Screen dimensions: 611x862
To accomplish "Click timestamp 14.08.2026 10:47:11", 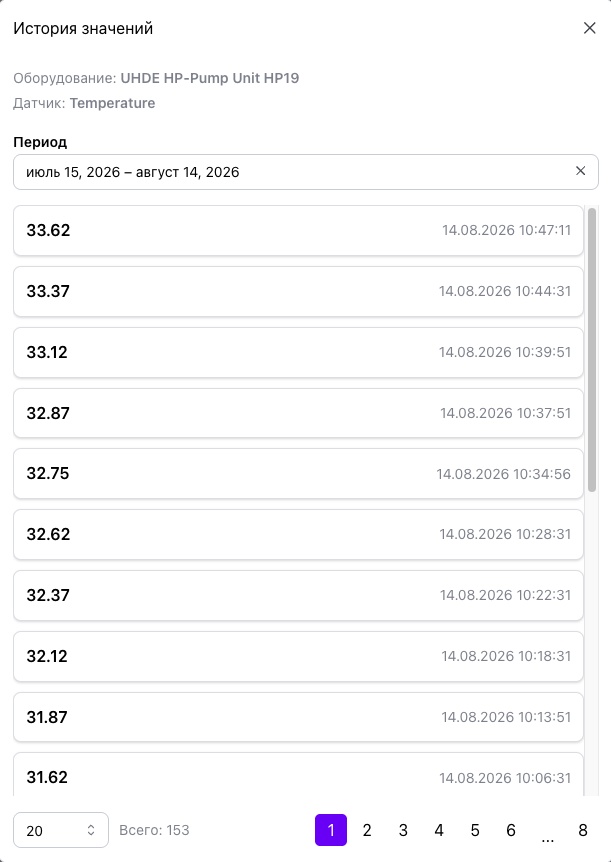I will click(x=507, y=230).
